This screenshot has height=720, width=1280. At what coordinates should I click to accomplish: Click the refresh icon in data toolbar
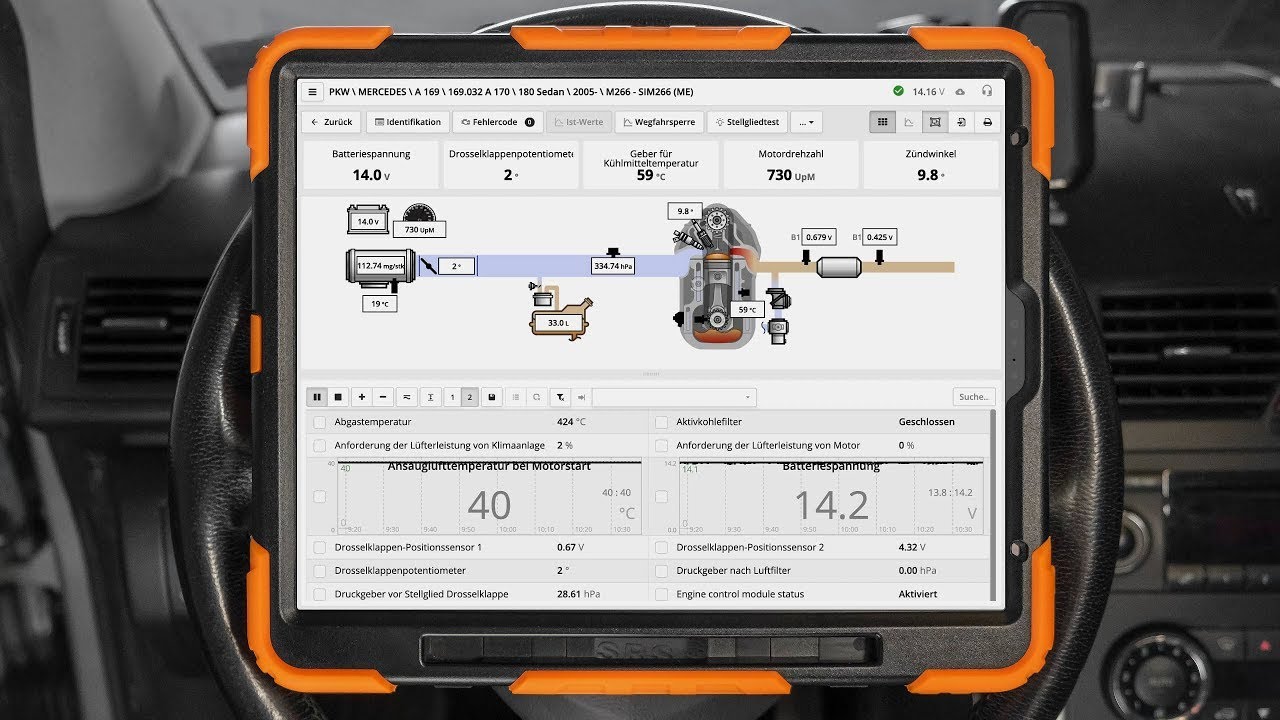point(536,397)
